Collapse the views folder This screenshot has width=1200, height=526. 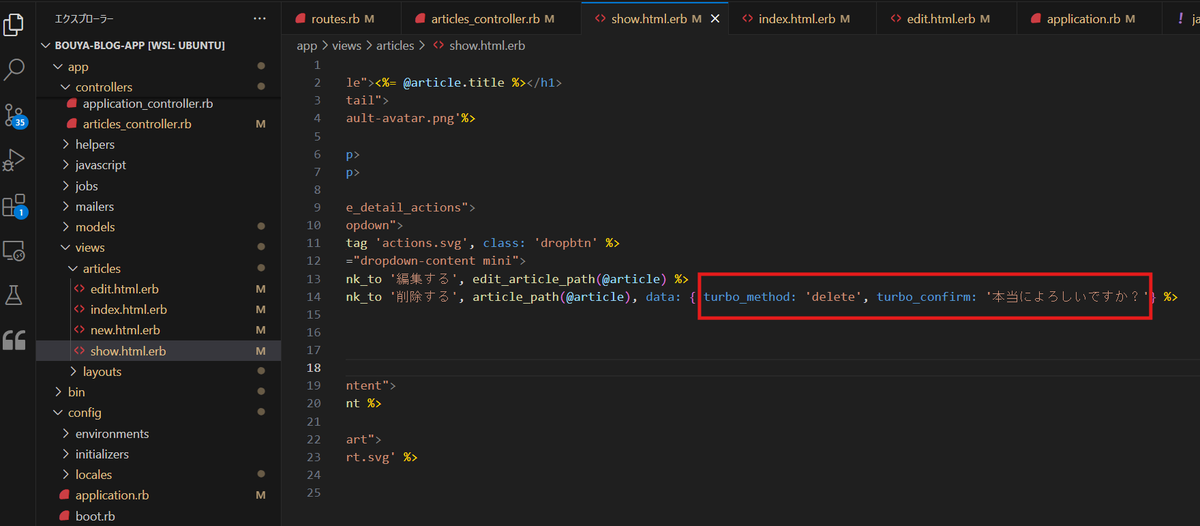66,248
